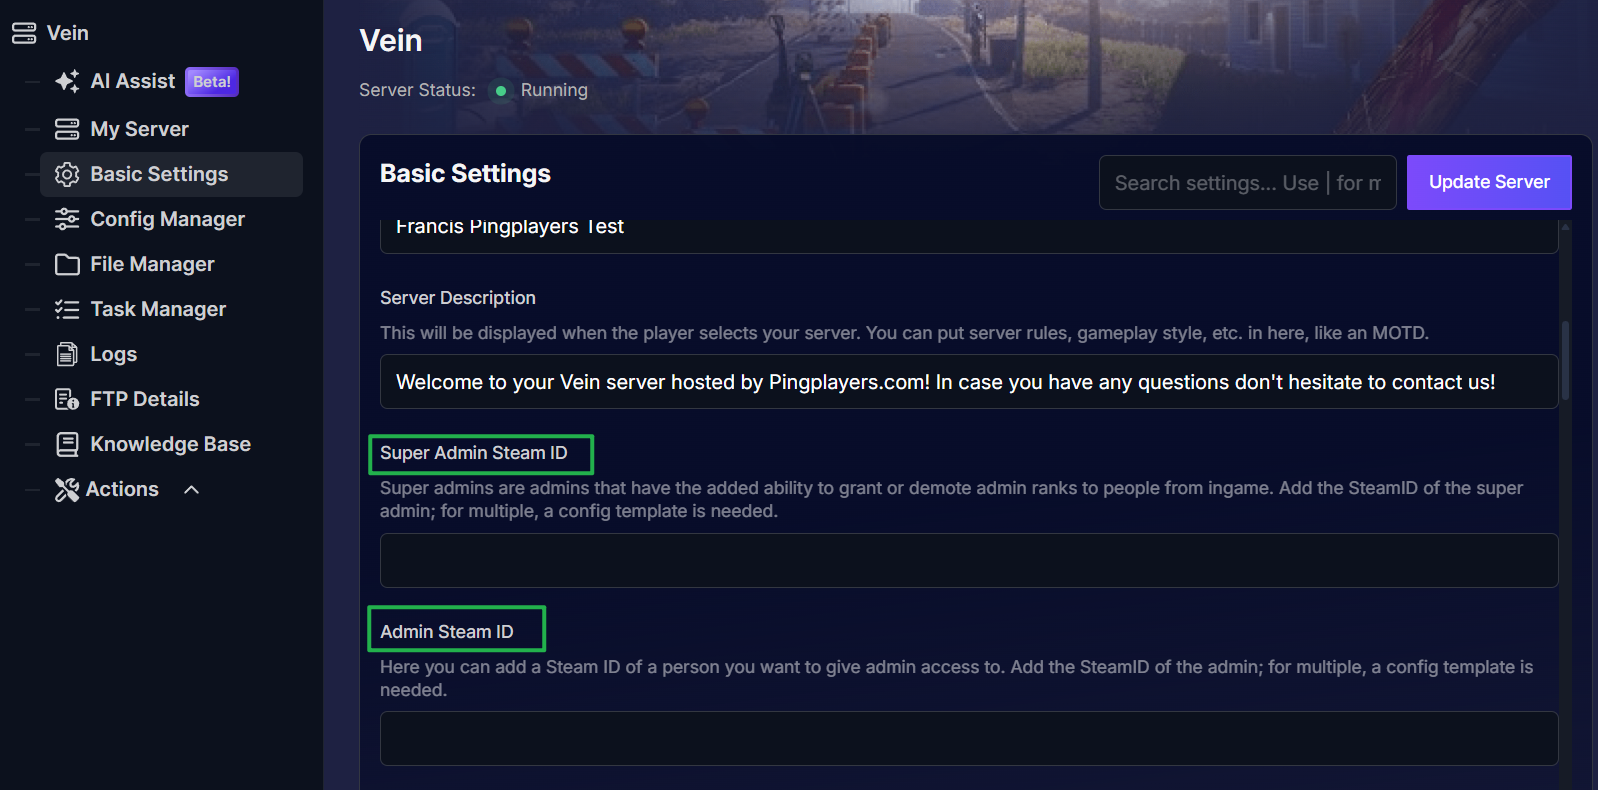Click the Basic Settings gear icon

point(67,174)
